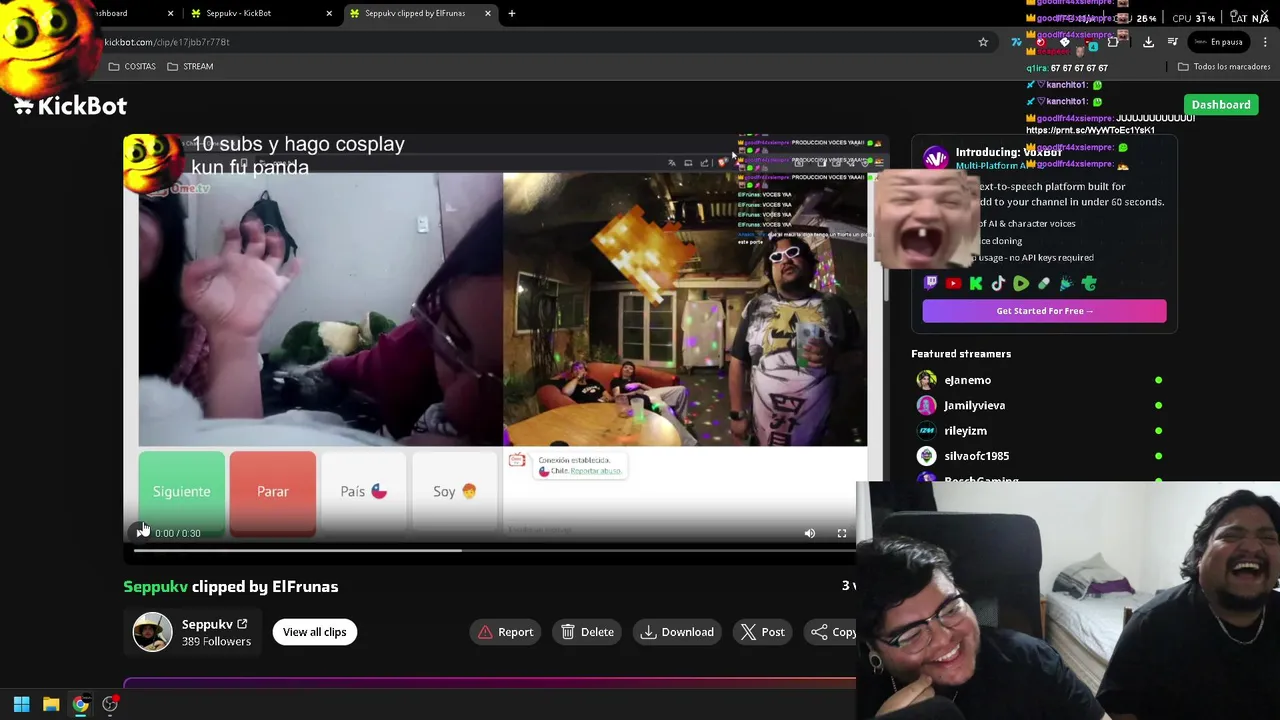
Task: Click eJanemo's avatar
Action: coord(927,380)
